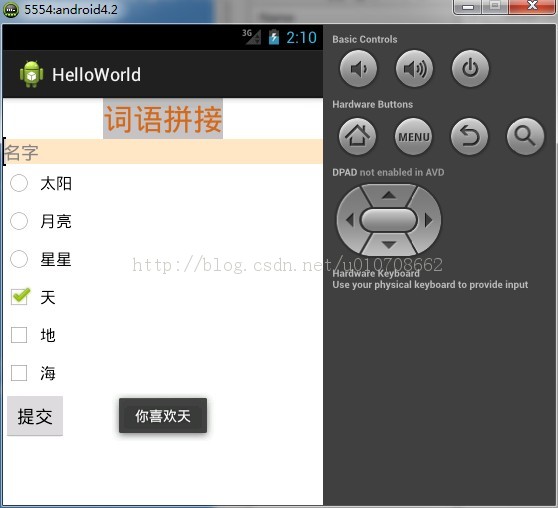The image size is (558, 508).
Task: Click the 2:10 status bar clock
Action: 301,37
